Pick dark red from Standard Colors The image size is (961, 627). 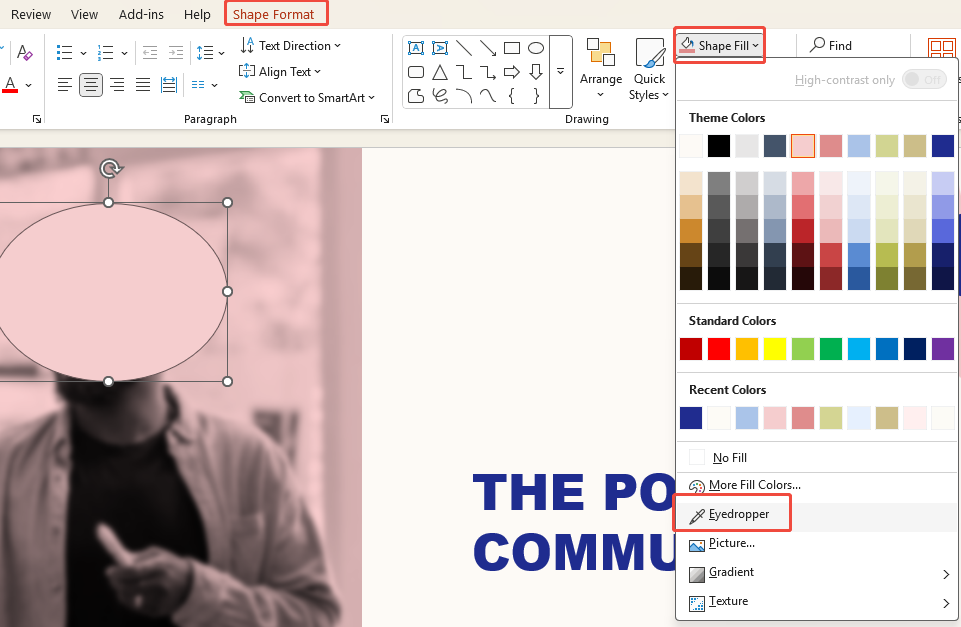690,347
